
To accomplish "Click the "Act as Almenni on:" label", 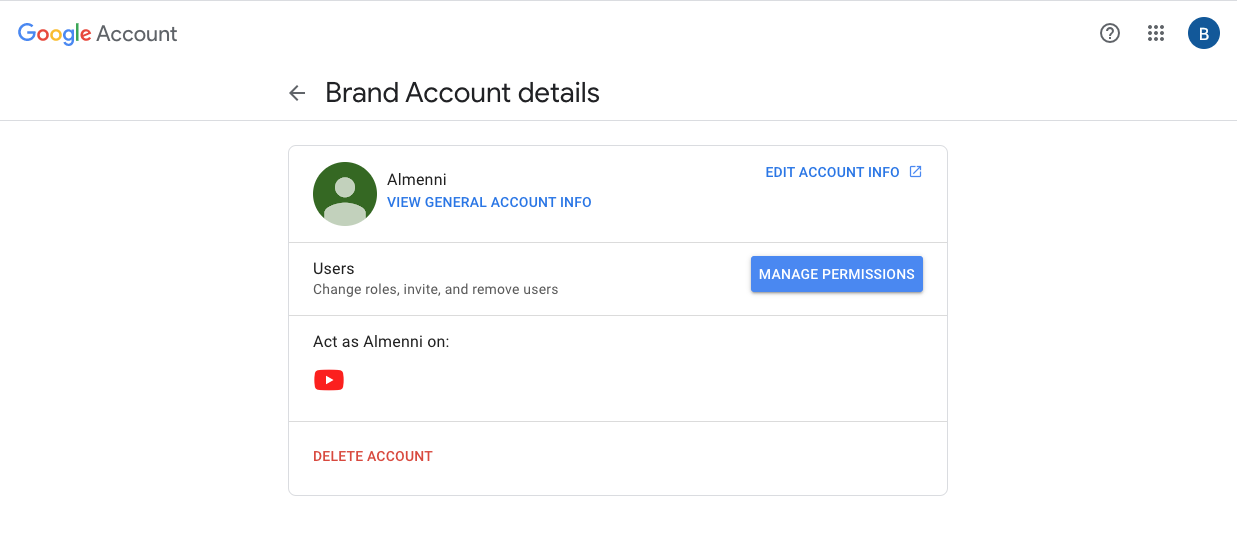I will tap(381, 341).
